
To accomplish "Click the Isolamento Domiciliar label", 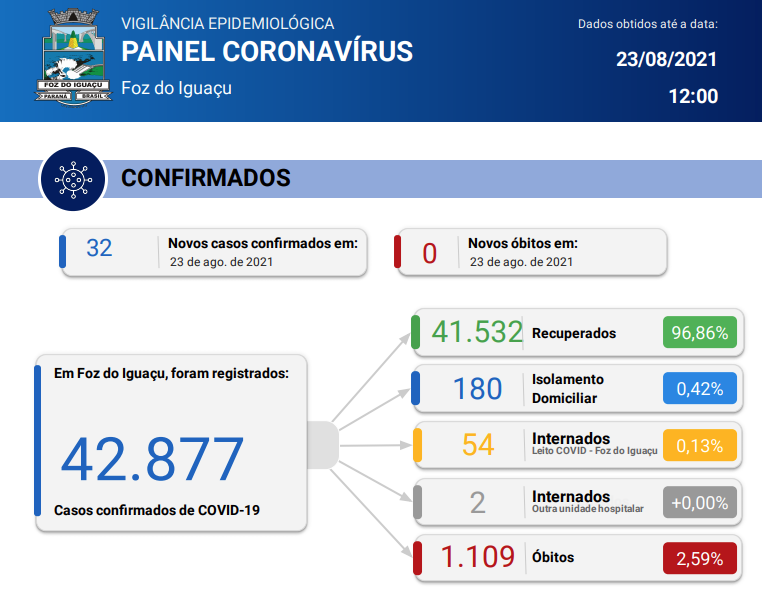I will pyautogui.click(x=568, y=389).
